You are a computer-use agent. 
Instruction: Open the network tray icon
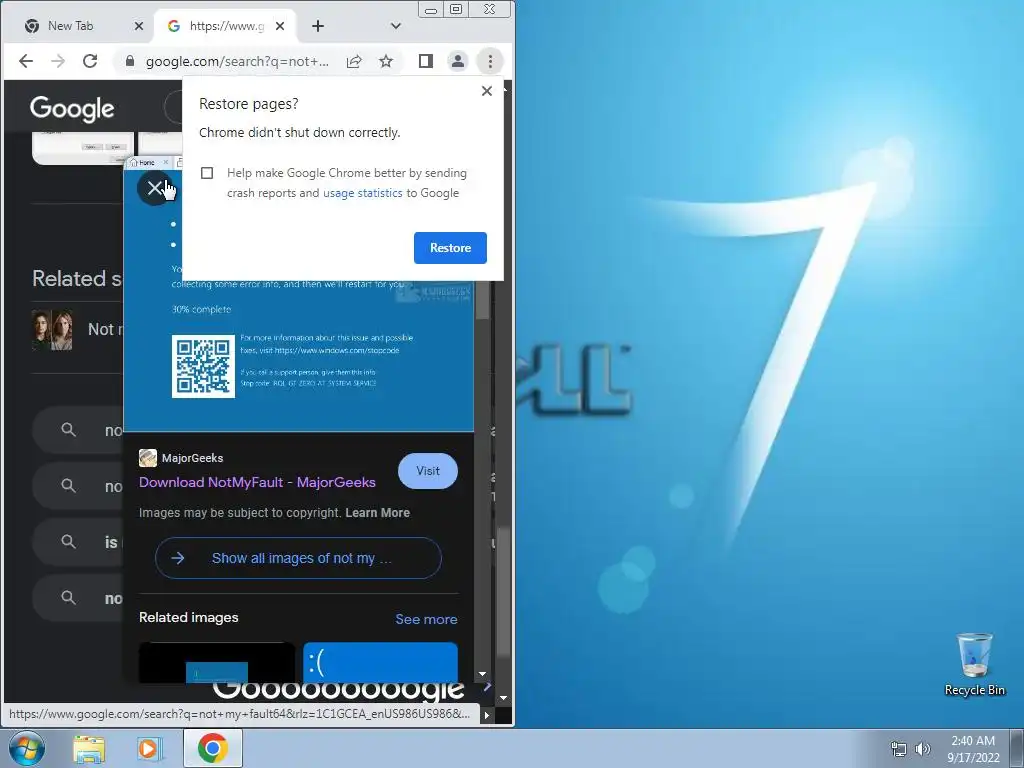click(x=899, y=749)
